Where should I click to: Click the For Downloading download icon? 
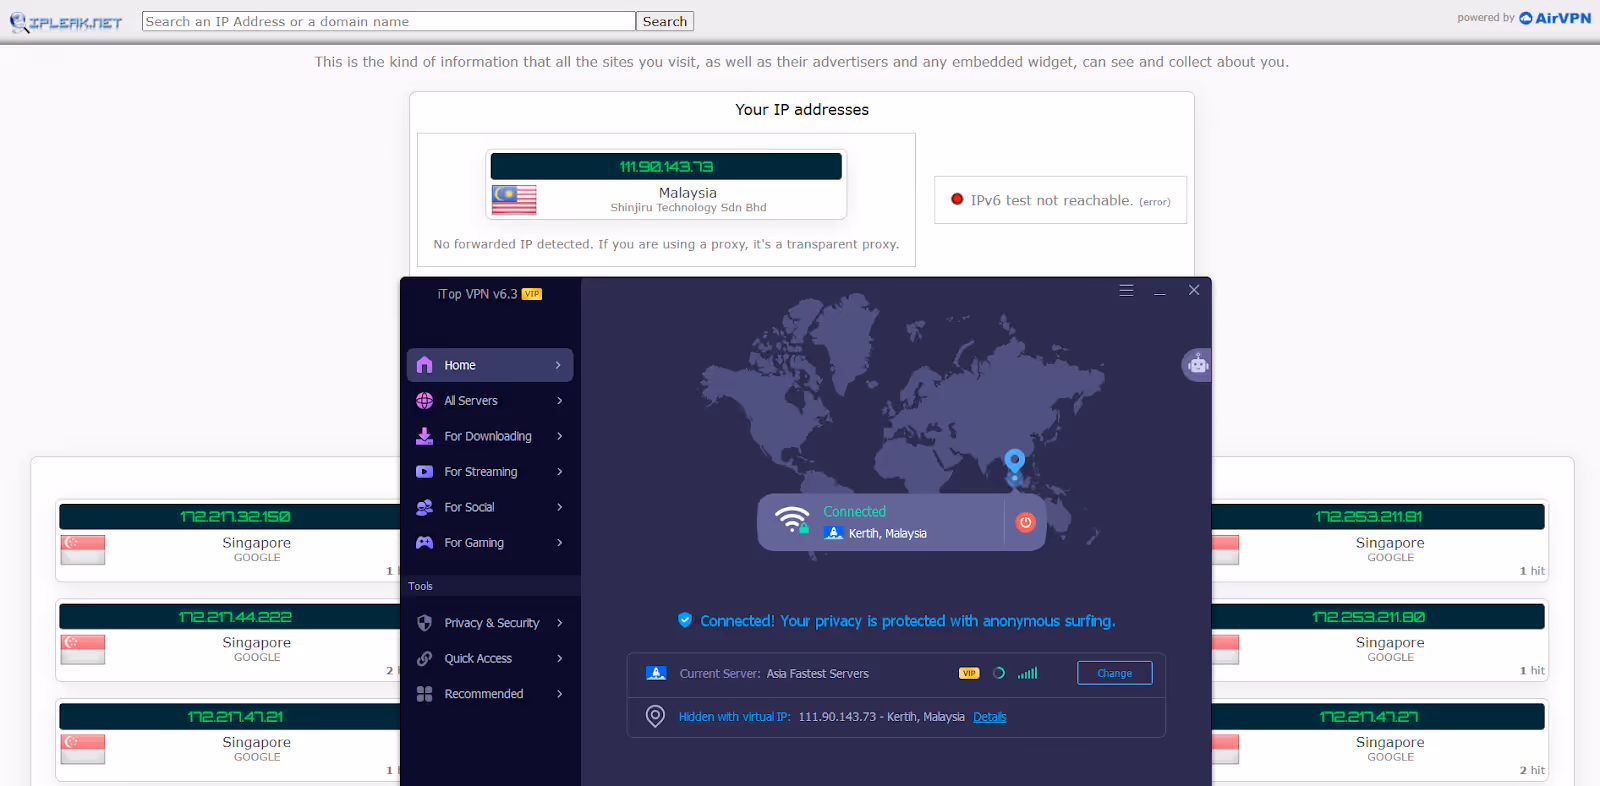[424, 436]
